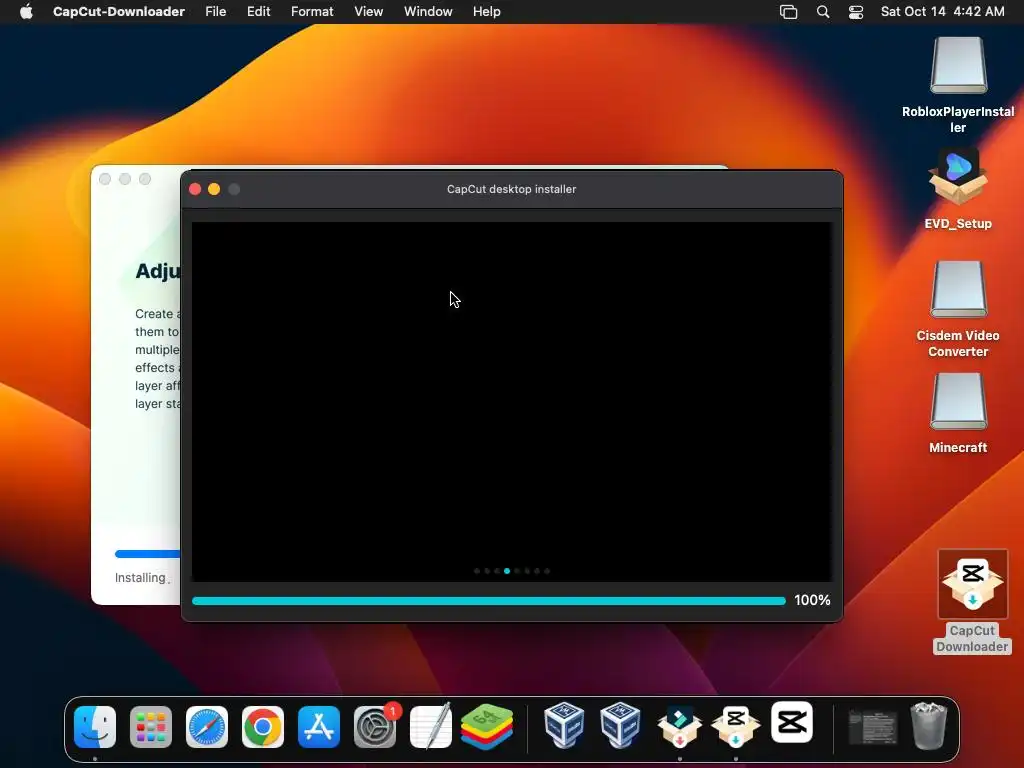Open System Settings from the dock

pos(375,726)
